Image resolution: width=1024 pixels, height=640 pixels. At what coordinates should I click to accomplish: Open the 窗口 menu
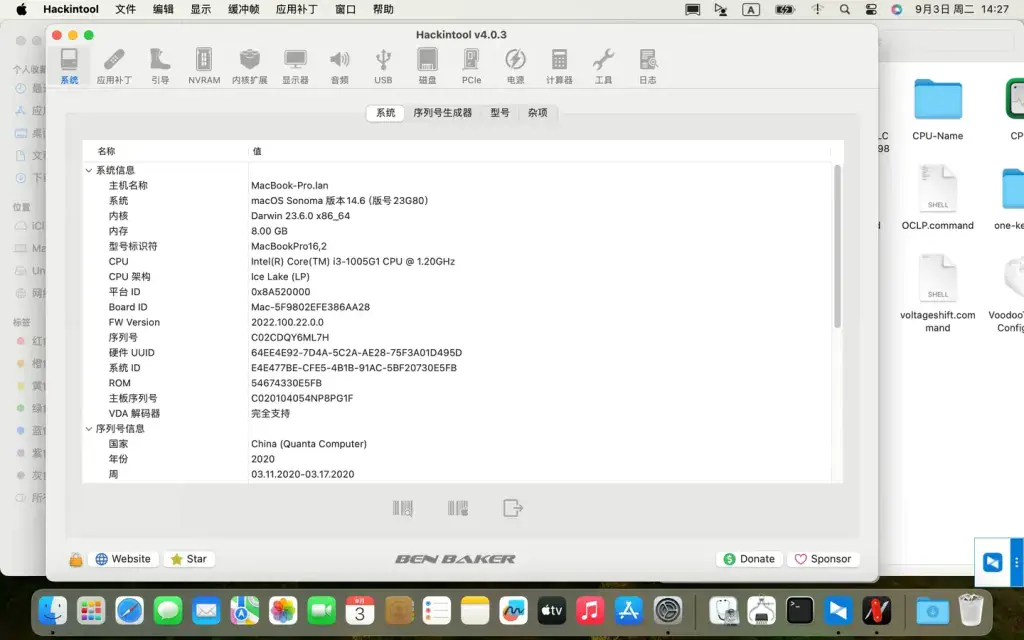(345, 9)
